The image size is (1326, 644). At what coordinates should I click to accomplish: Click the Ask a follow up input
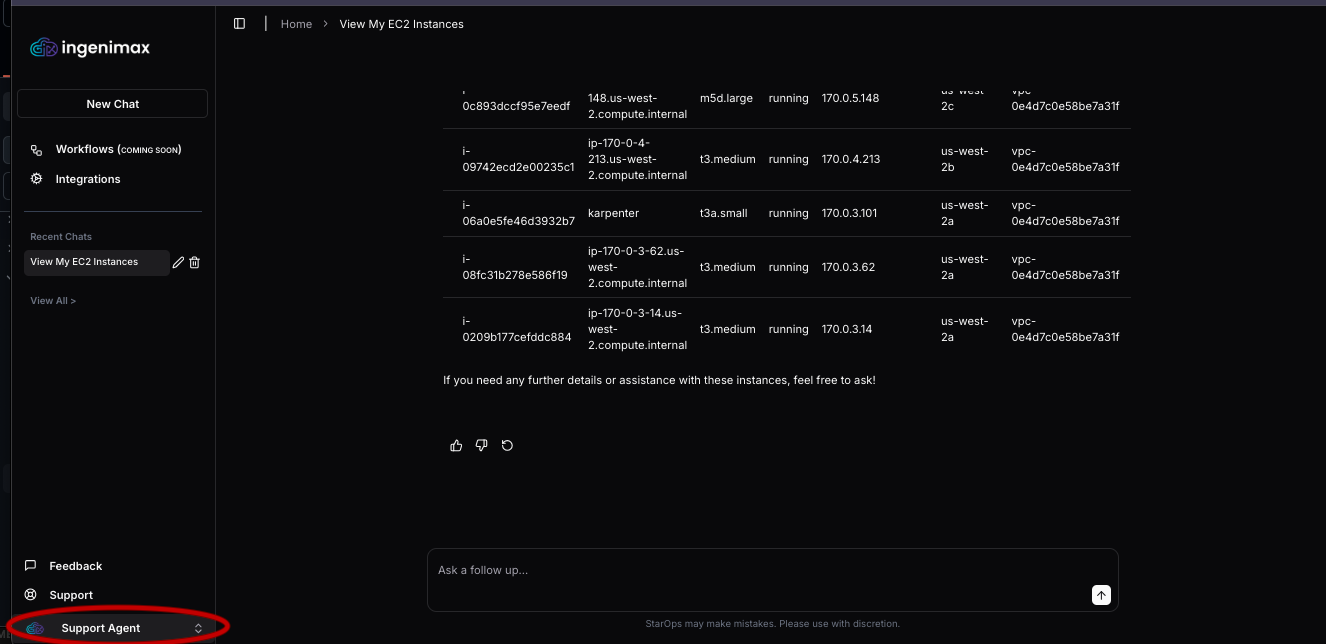coord(760,571)
